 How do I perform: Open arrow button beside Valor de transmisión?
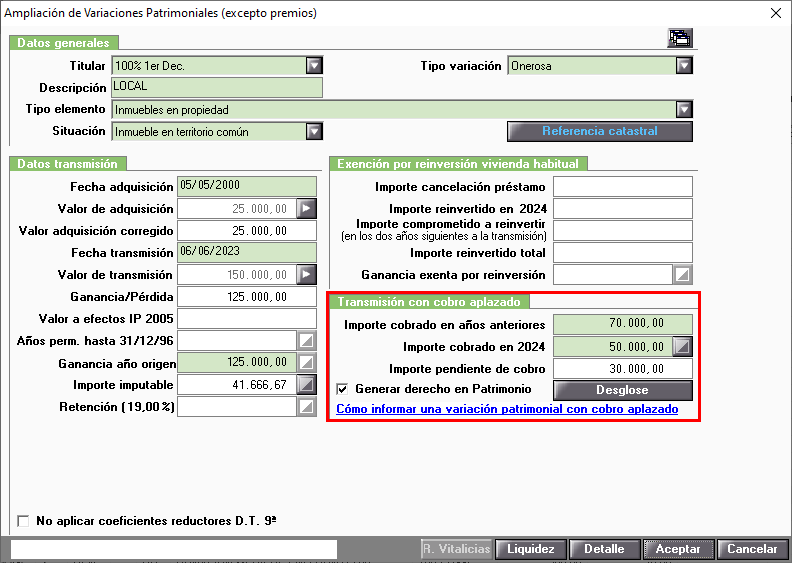[307, 275]
